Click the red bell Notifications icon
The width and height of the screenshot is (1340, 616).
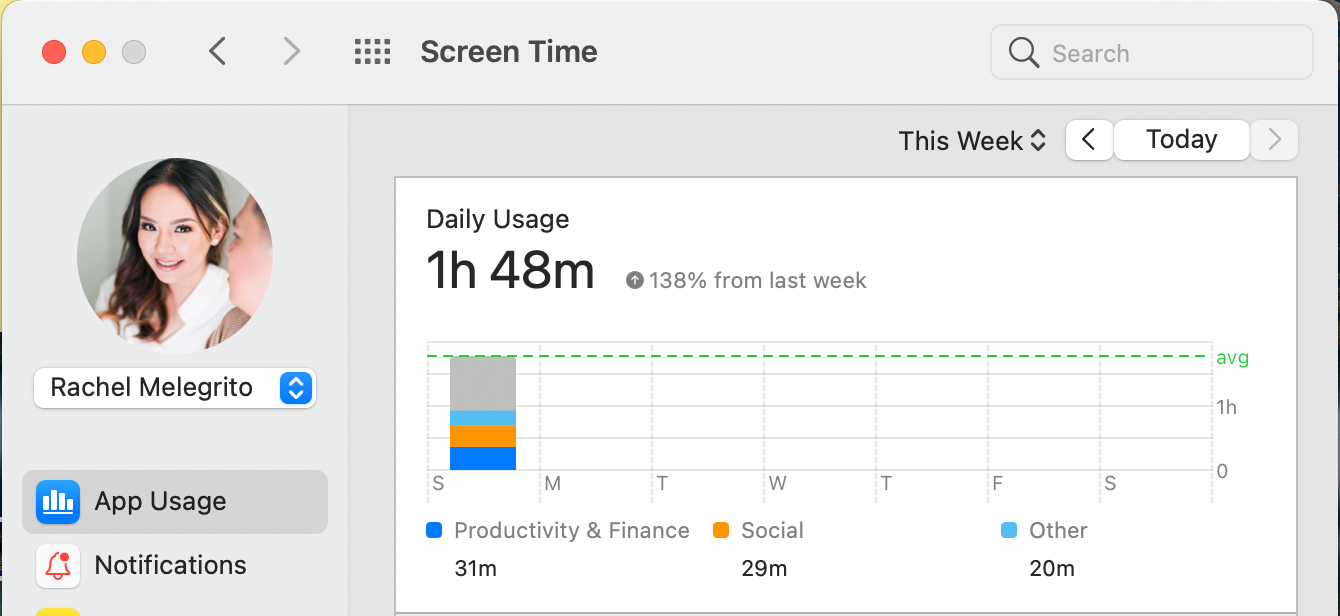pyautogui.click(x=57, y=565)
